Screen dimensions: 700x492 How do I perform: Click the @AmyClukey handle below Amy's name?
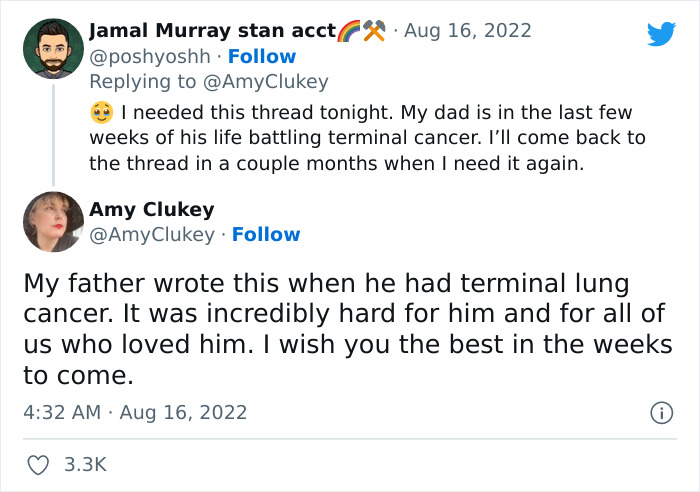point(151,235)
